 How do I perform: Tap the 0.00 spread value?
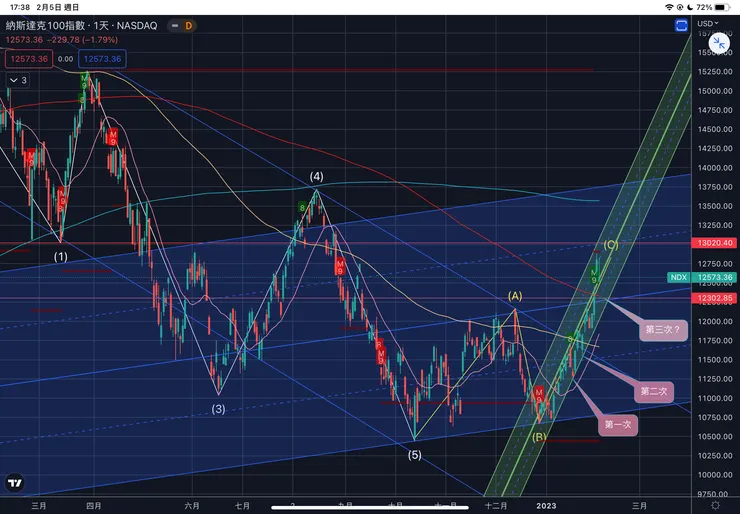(x=65, y=59)
